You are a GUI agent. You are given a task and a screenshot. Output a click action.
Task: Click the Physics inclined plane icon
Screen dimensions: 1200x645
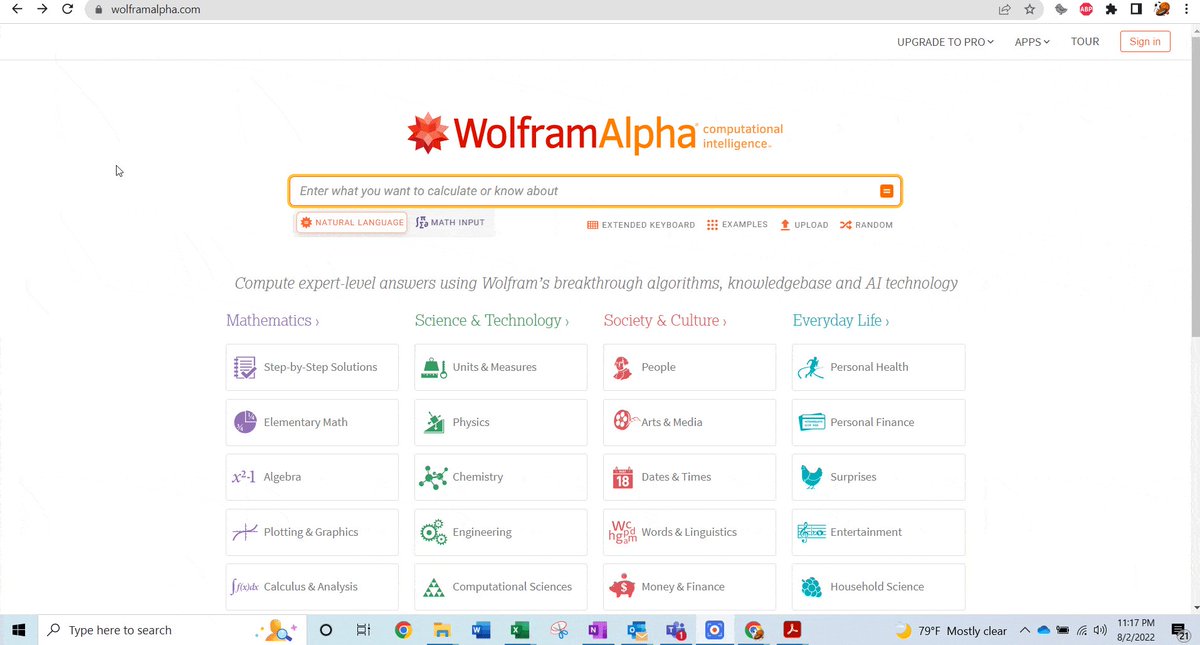433,422
